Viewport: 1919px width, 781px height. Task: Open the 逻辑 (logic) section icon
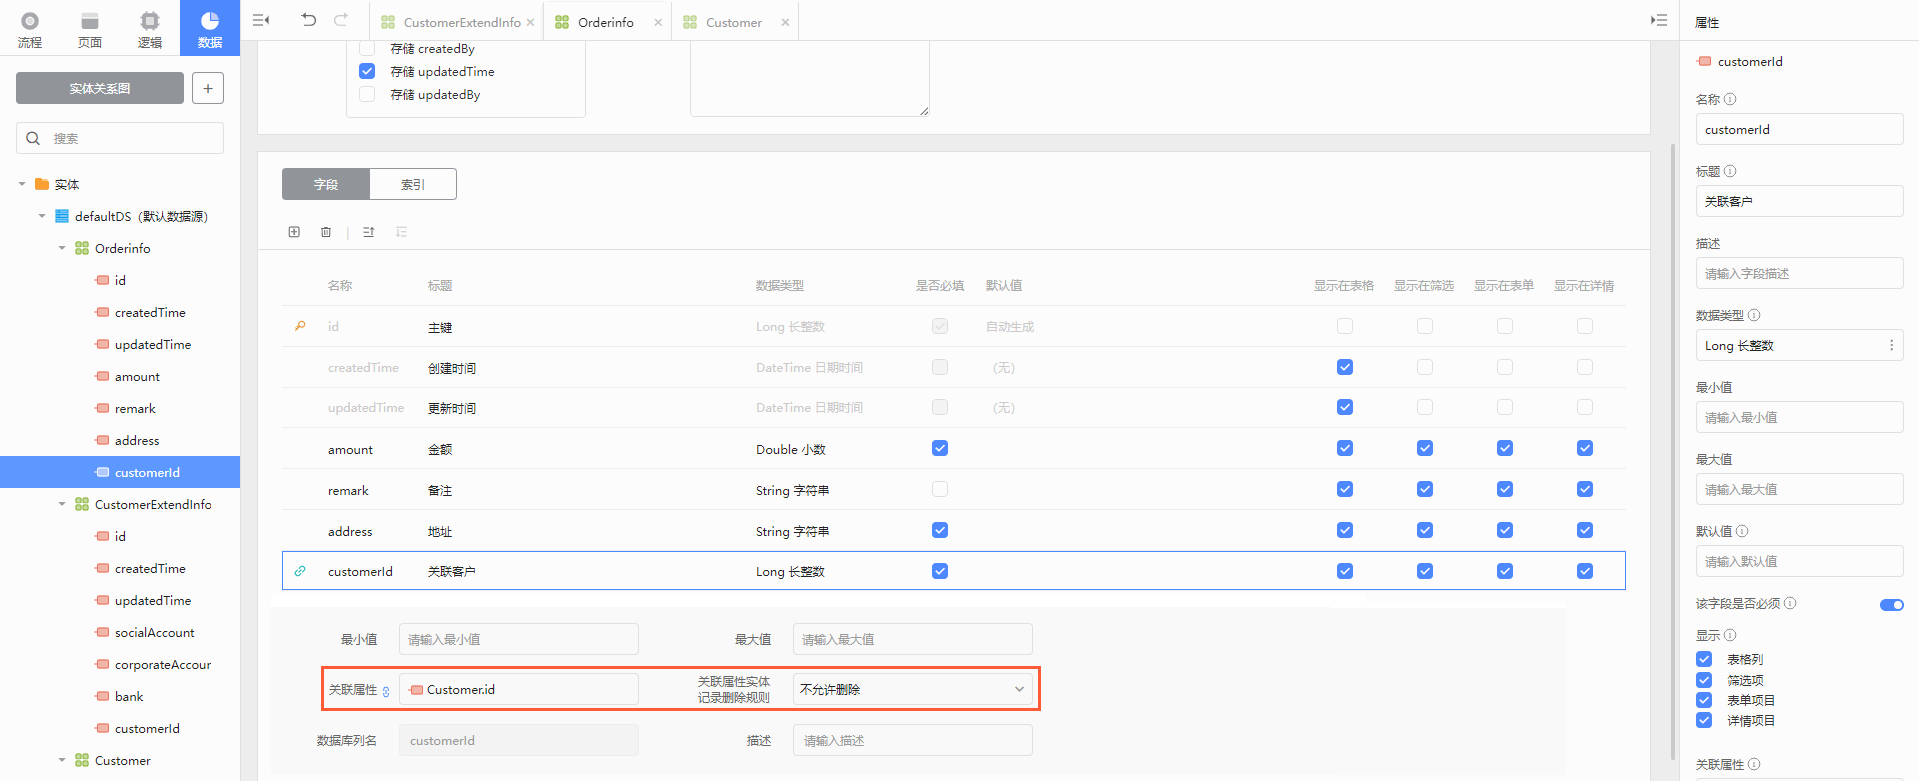[x=150, y=21]
